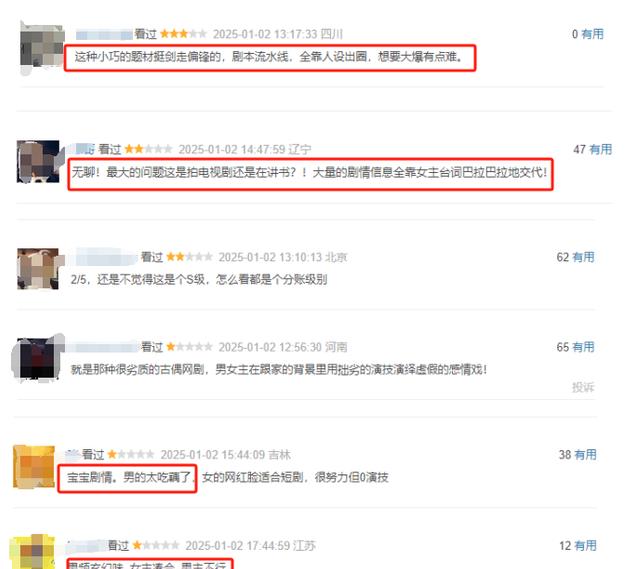Click the two-star rating on Liaoning review
636x569 pixels.
click(148, 149)
